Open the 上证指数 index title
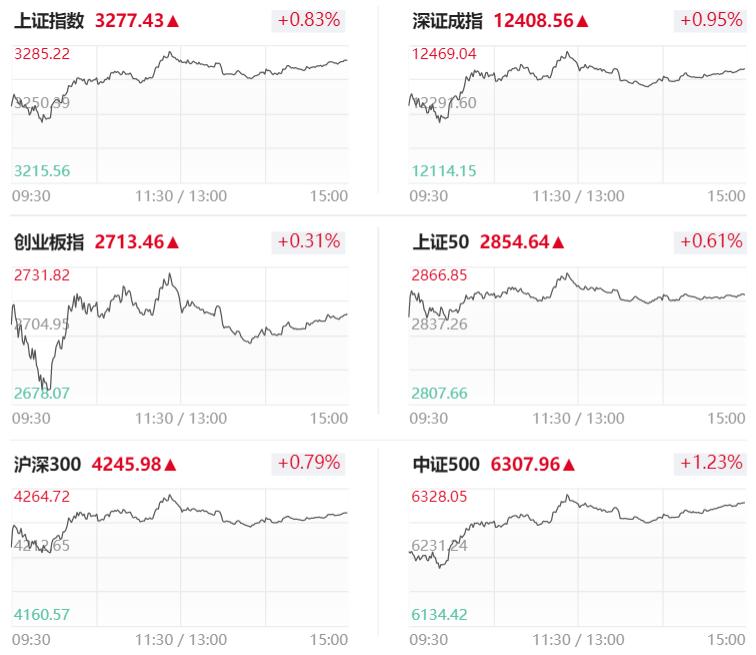This screenshot has height=655, width=756. coord(49,21)
